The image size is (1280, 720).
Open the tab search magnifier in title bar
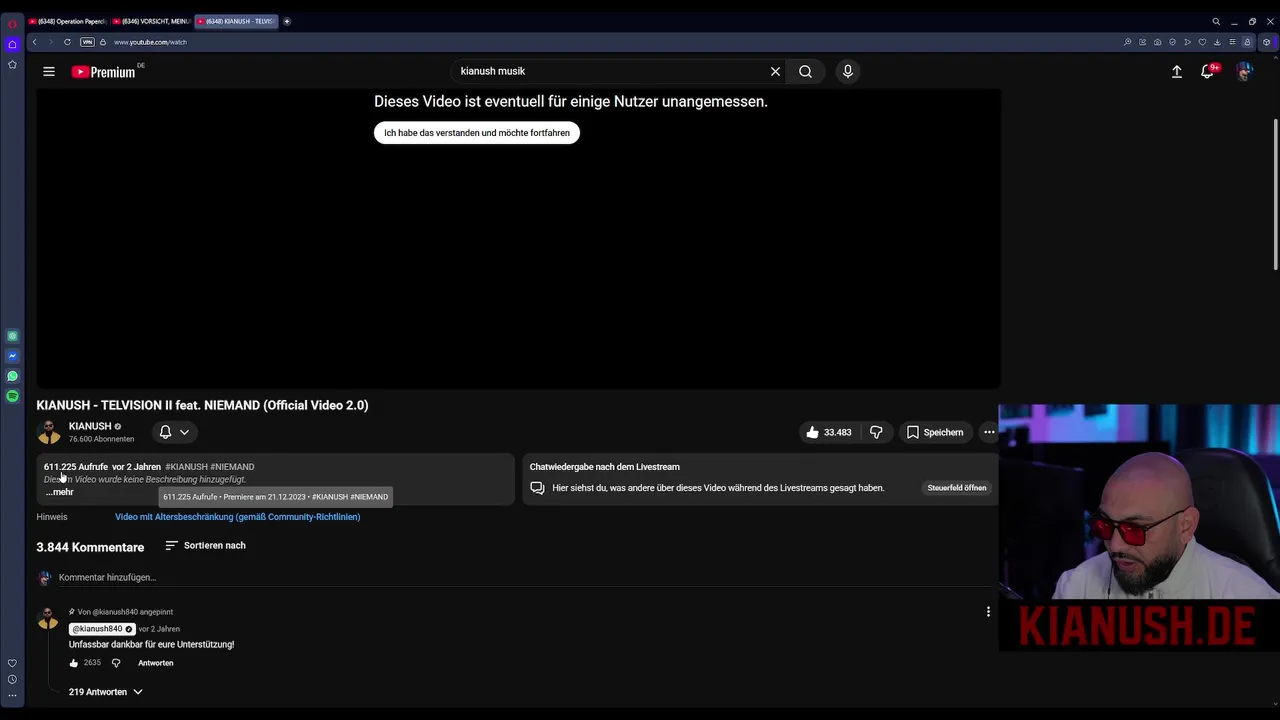1216,21
